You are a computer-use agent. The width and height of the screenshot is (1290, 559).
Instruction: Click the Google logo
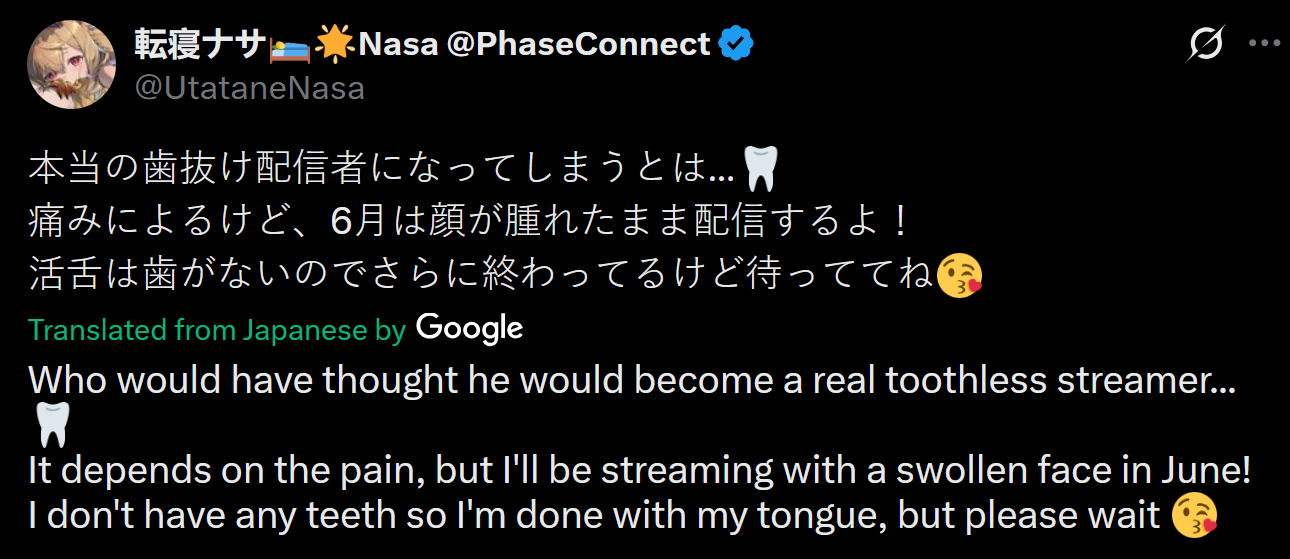click(469, 327)
